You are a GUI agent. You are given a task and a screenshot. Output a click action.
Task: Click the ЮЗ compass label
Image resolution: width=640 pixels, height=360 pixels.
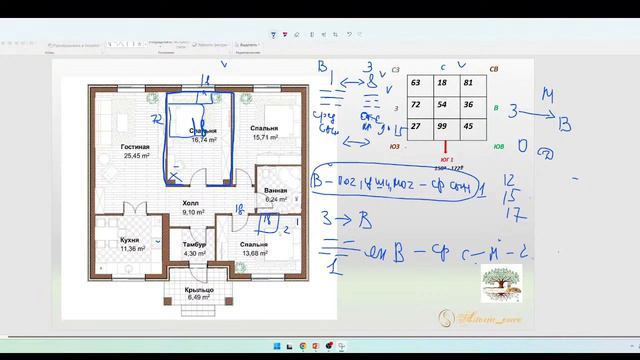coord(394,147)
